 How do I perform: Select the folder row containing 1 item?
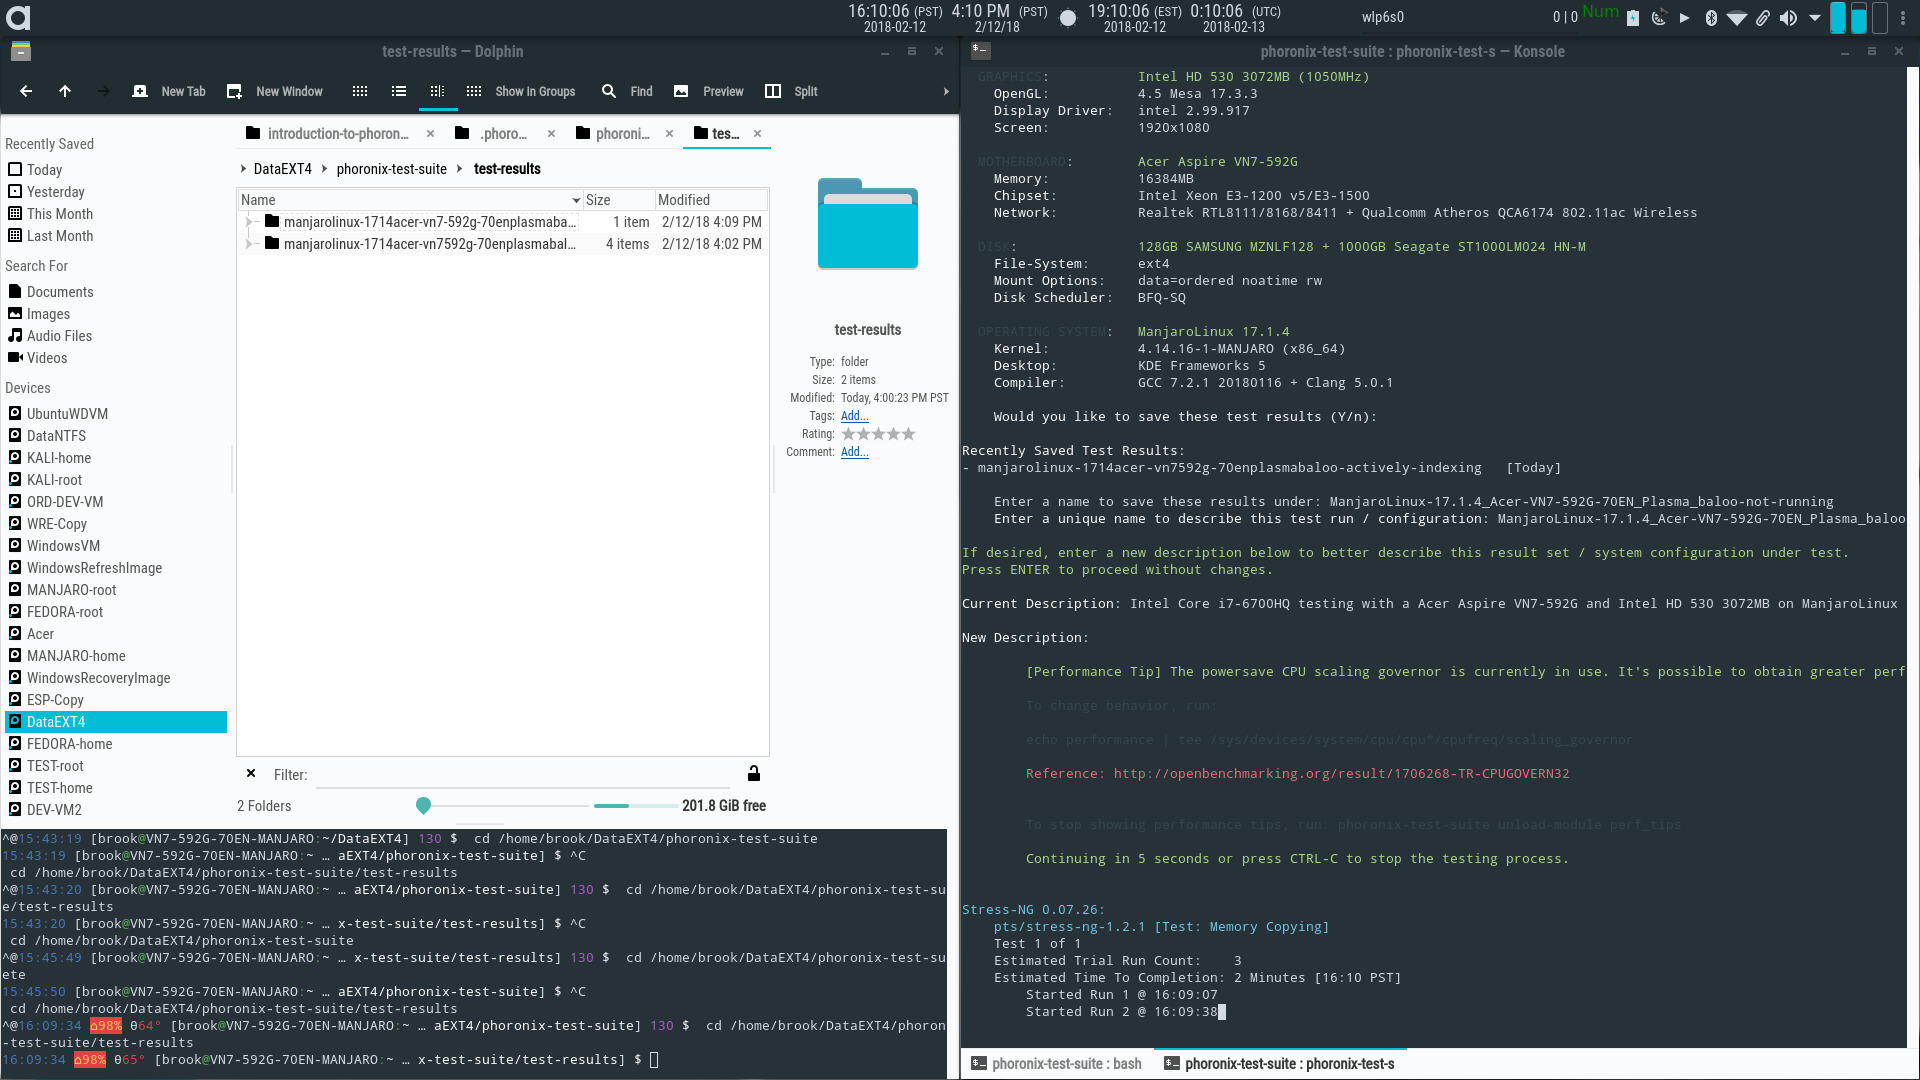point(503,222)
